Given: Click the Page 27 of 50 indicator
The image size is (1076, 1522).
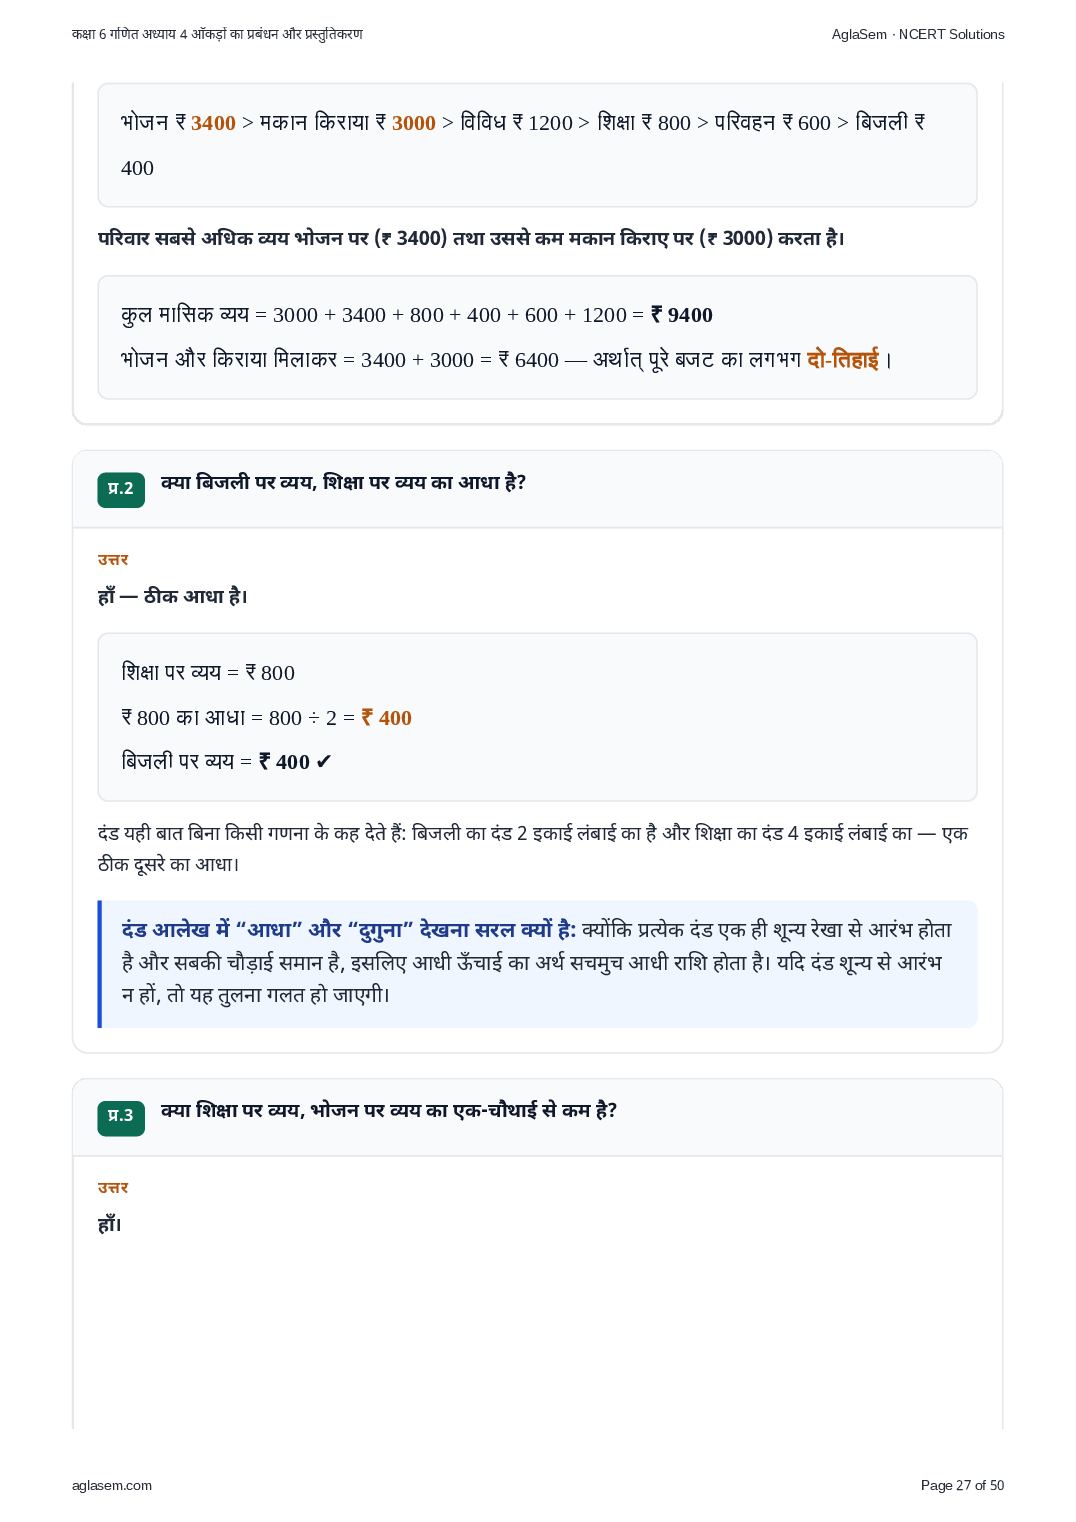Looking at the screenshot, I should point(962,1485).
